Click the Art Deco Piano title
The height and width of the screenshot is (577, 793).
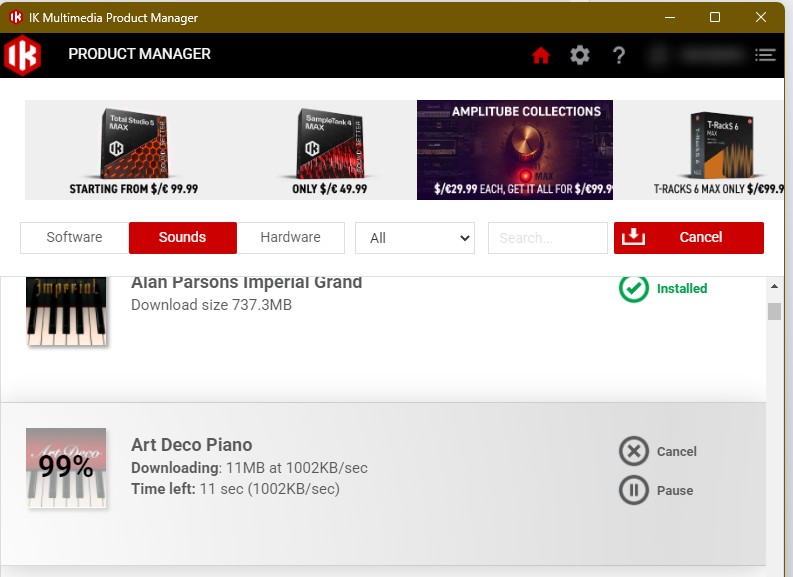point(192,445)
